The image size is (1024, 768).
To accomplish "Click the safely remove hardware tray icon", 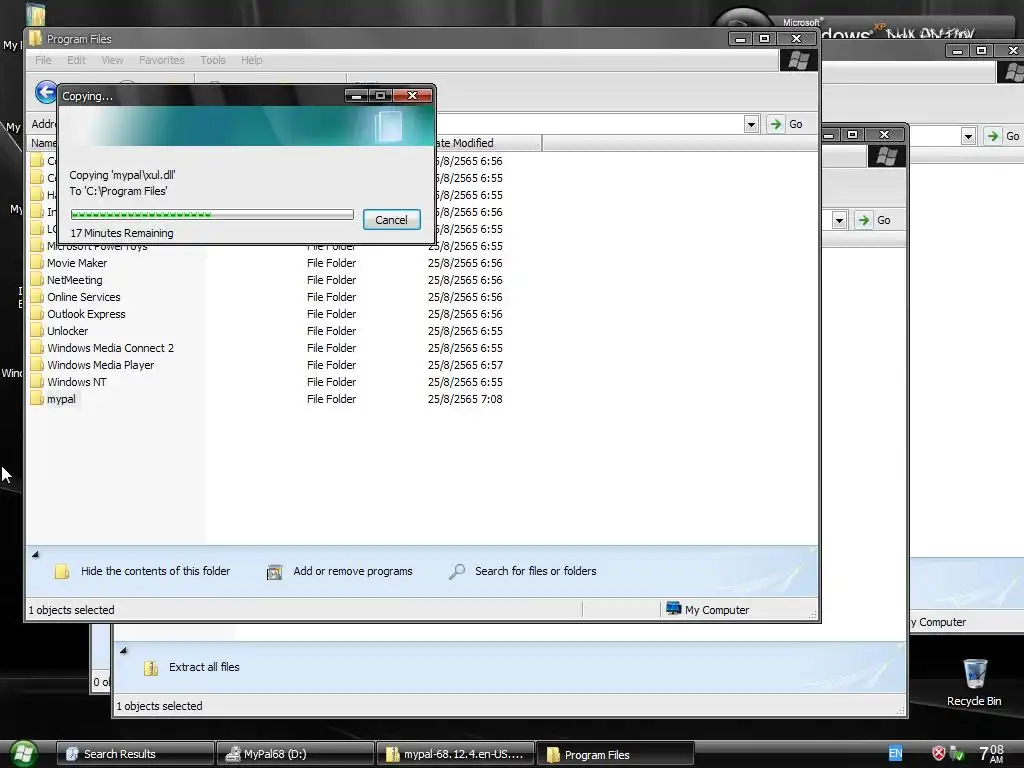I will pyautogui.click(x=957, y=754).
